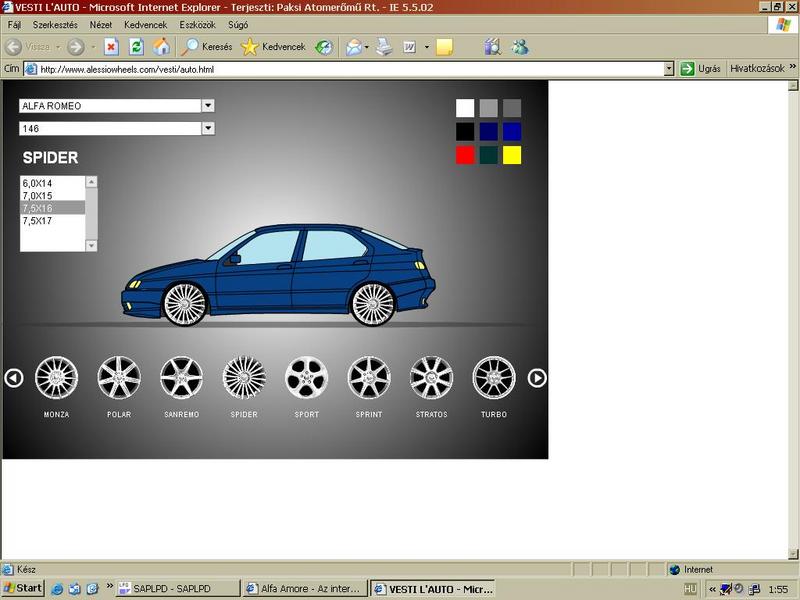Click the Print toolbar icon
800x600 pixels.
384,47
